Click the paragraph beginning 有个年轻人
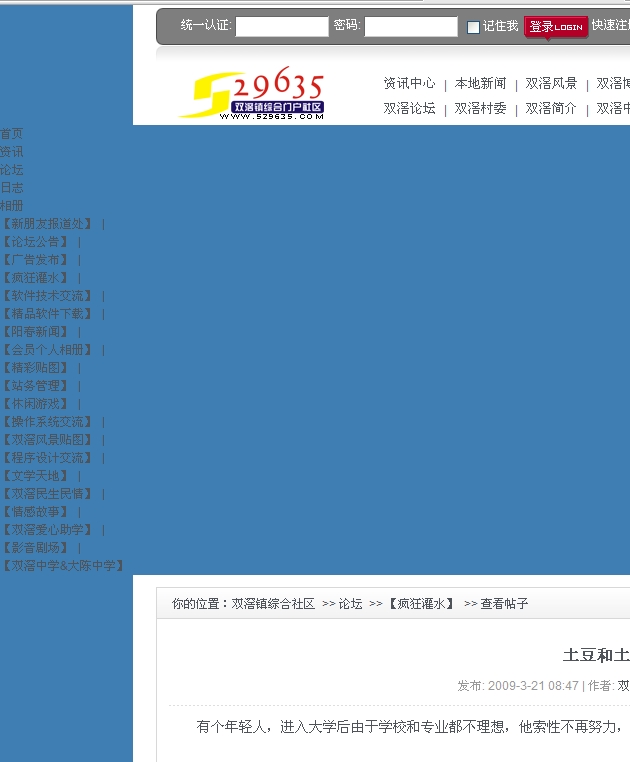This screenshot has width=630, height=762. click(410, 727)
